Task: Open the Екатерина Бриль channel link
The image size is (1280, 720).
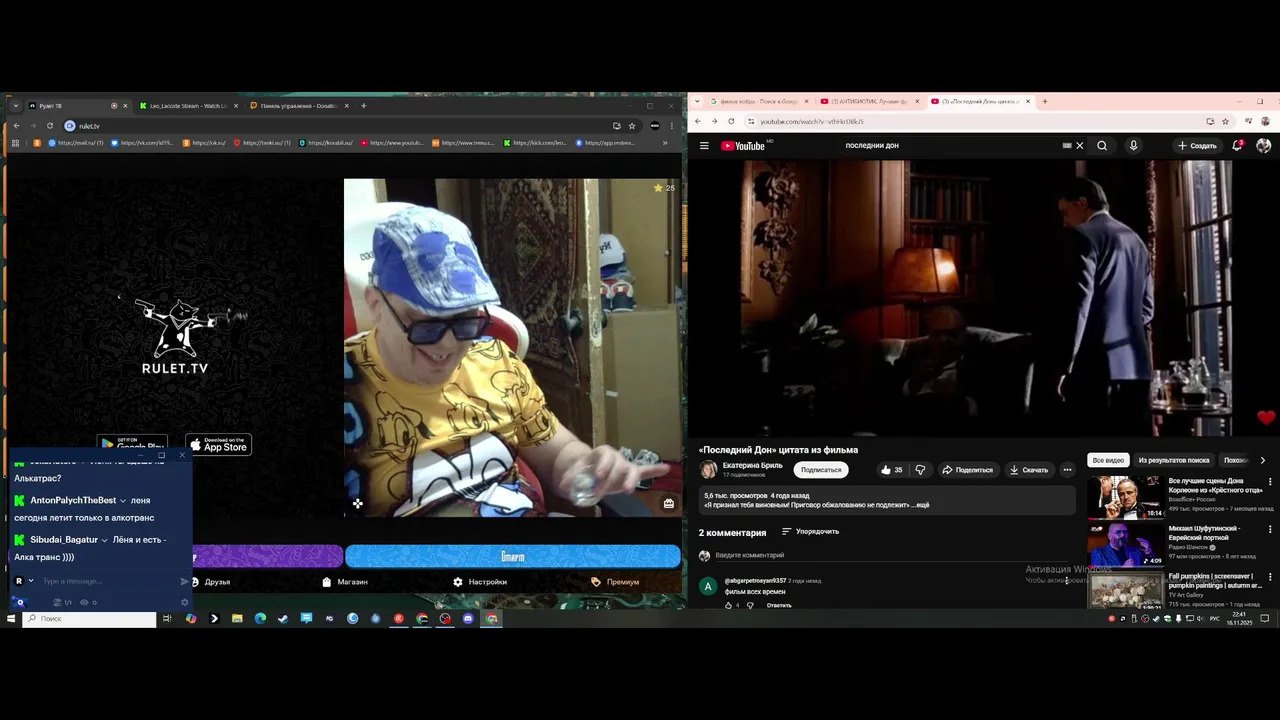Action: (x=753, y=465)
